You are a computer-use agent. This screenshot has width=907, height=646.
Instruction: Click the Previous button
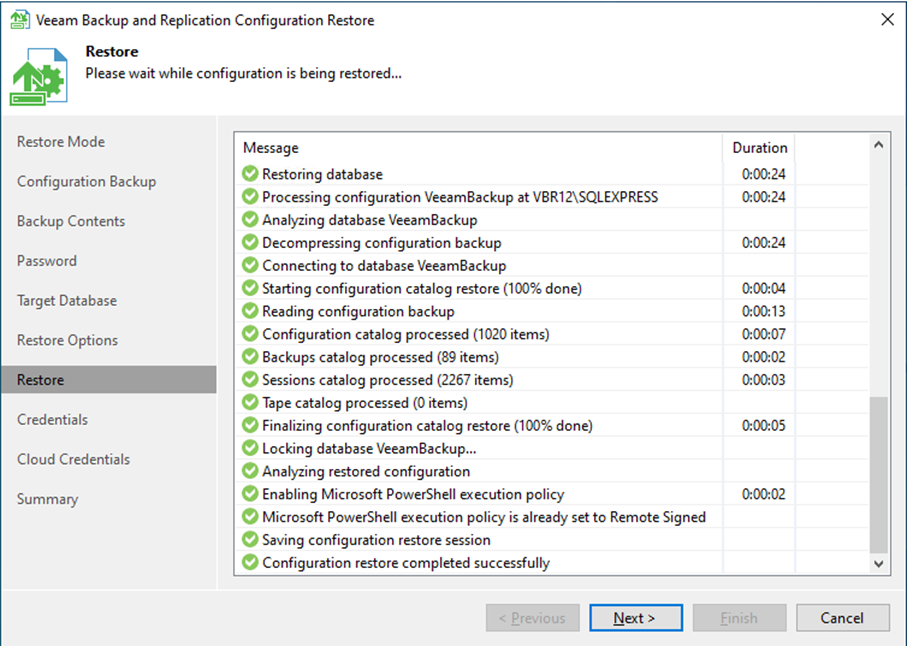tap(533, 618)
